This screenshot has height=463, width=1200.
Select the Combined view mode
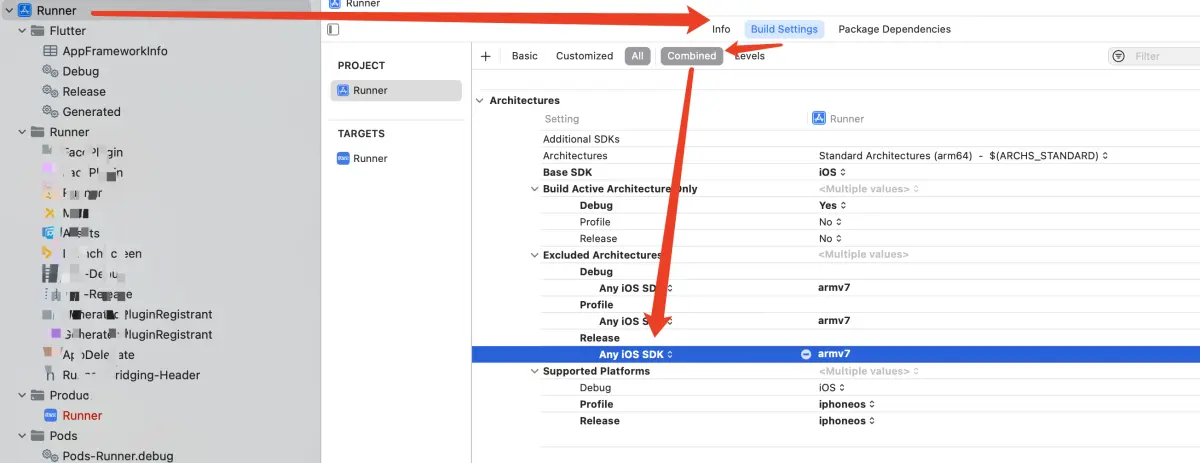point(692,56)
